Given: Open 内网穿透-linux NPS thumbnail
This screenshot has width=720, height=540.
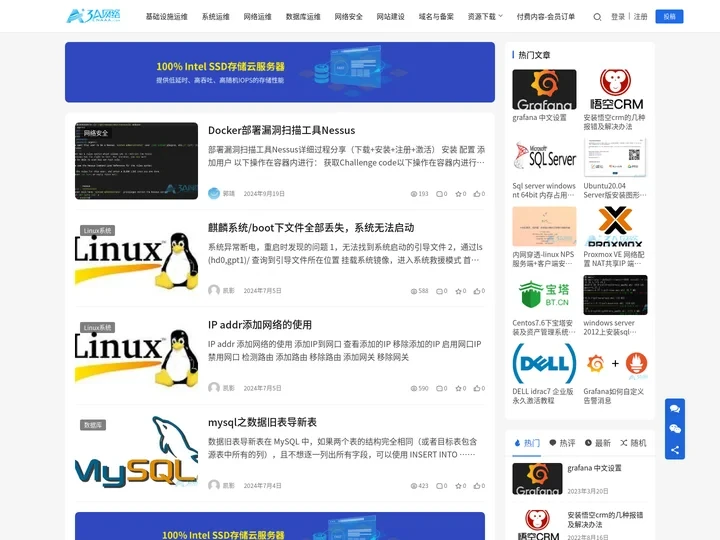Looking at the screenshot, I should [x=544, y=226].
